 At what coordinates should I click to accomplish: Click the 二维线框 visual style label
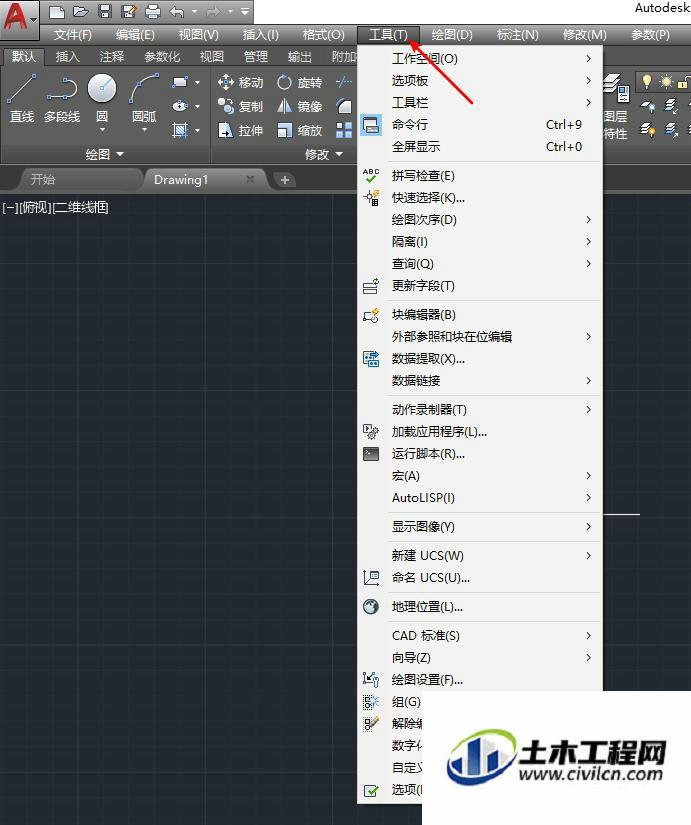click(81, 207)
